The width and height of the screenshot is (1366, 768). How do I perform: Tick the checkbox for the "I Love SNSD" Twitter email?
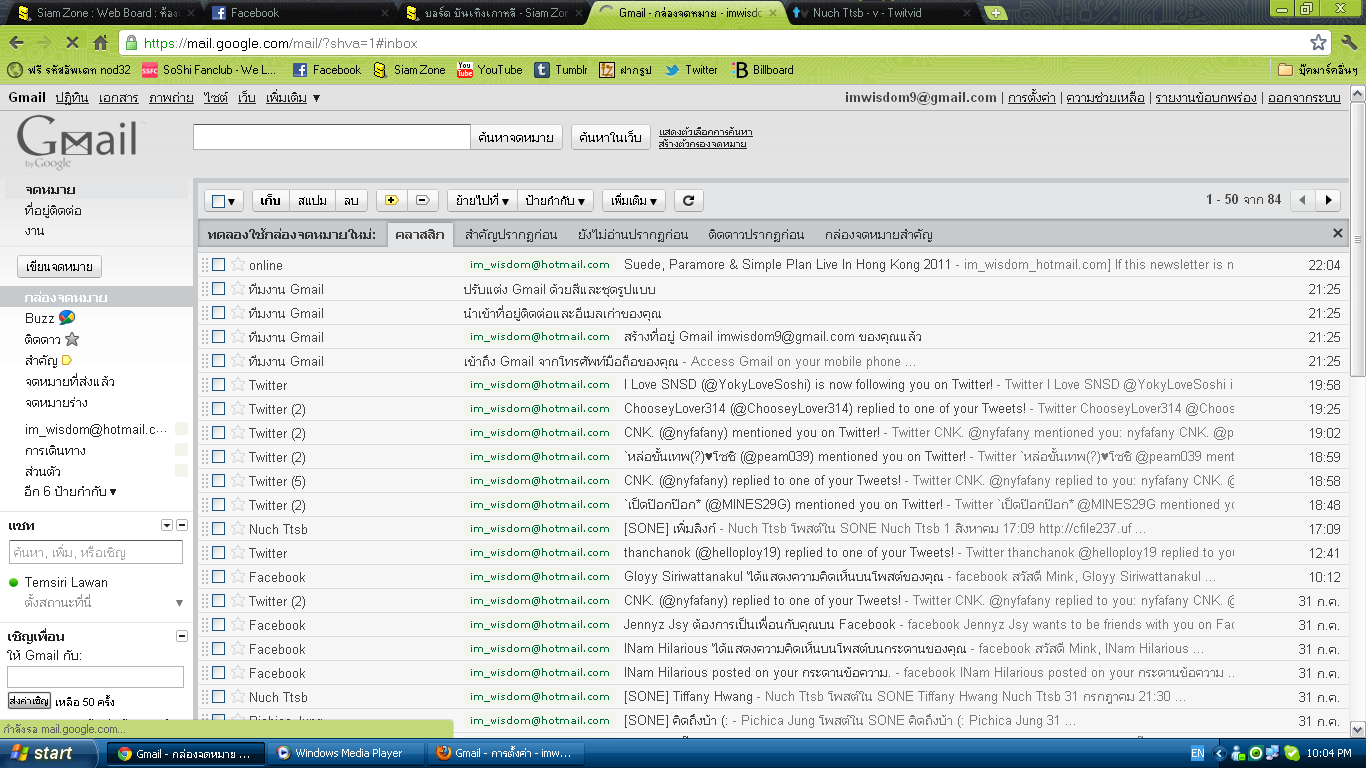(x=218, y=385)
